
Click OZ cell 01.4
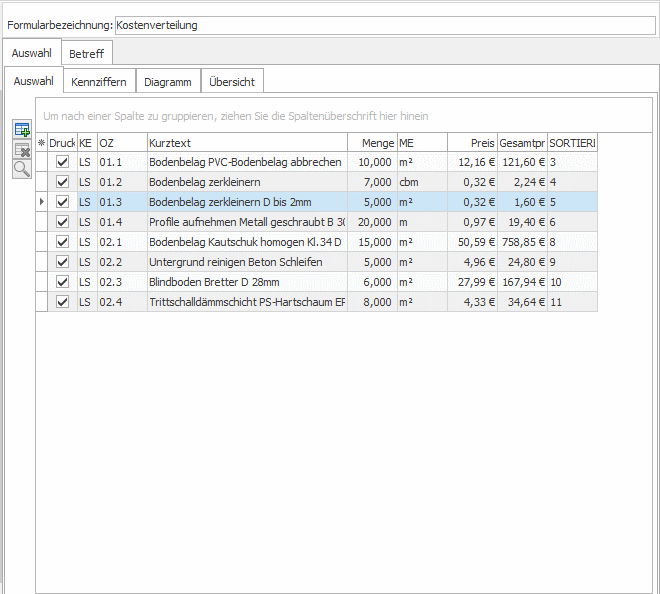coord(122,222)
